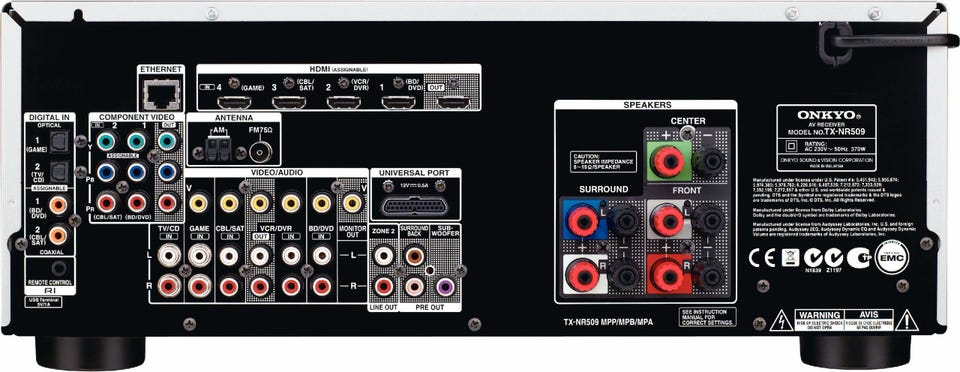
Task: Click CBL/SAT yellow video input jack
Action: point(230,203)
